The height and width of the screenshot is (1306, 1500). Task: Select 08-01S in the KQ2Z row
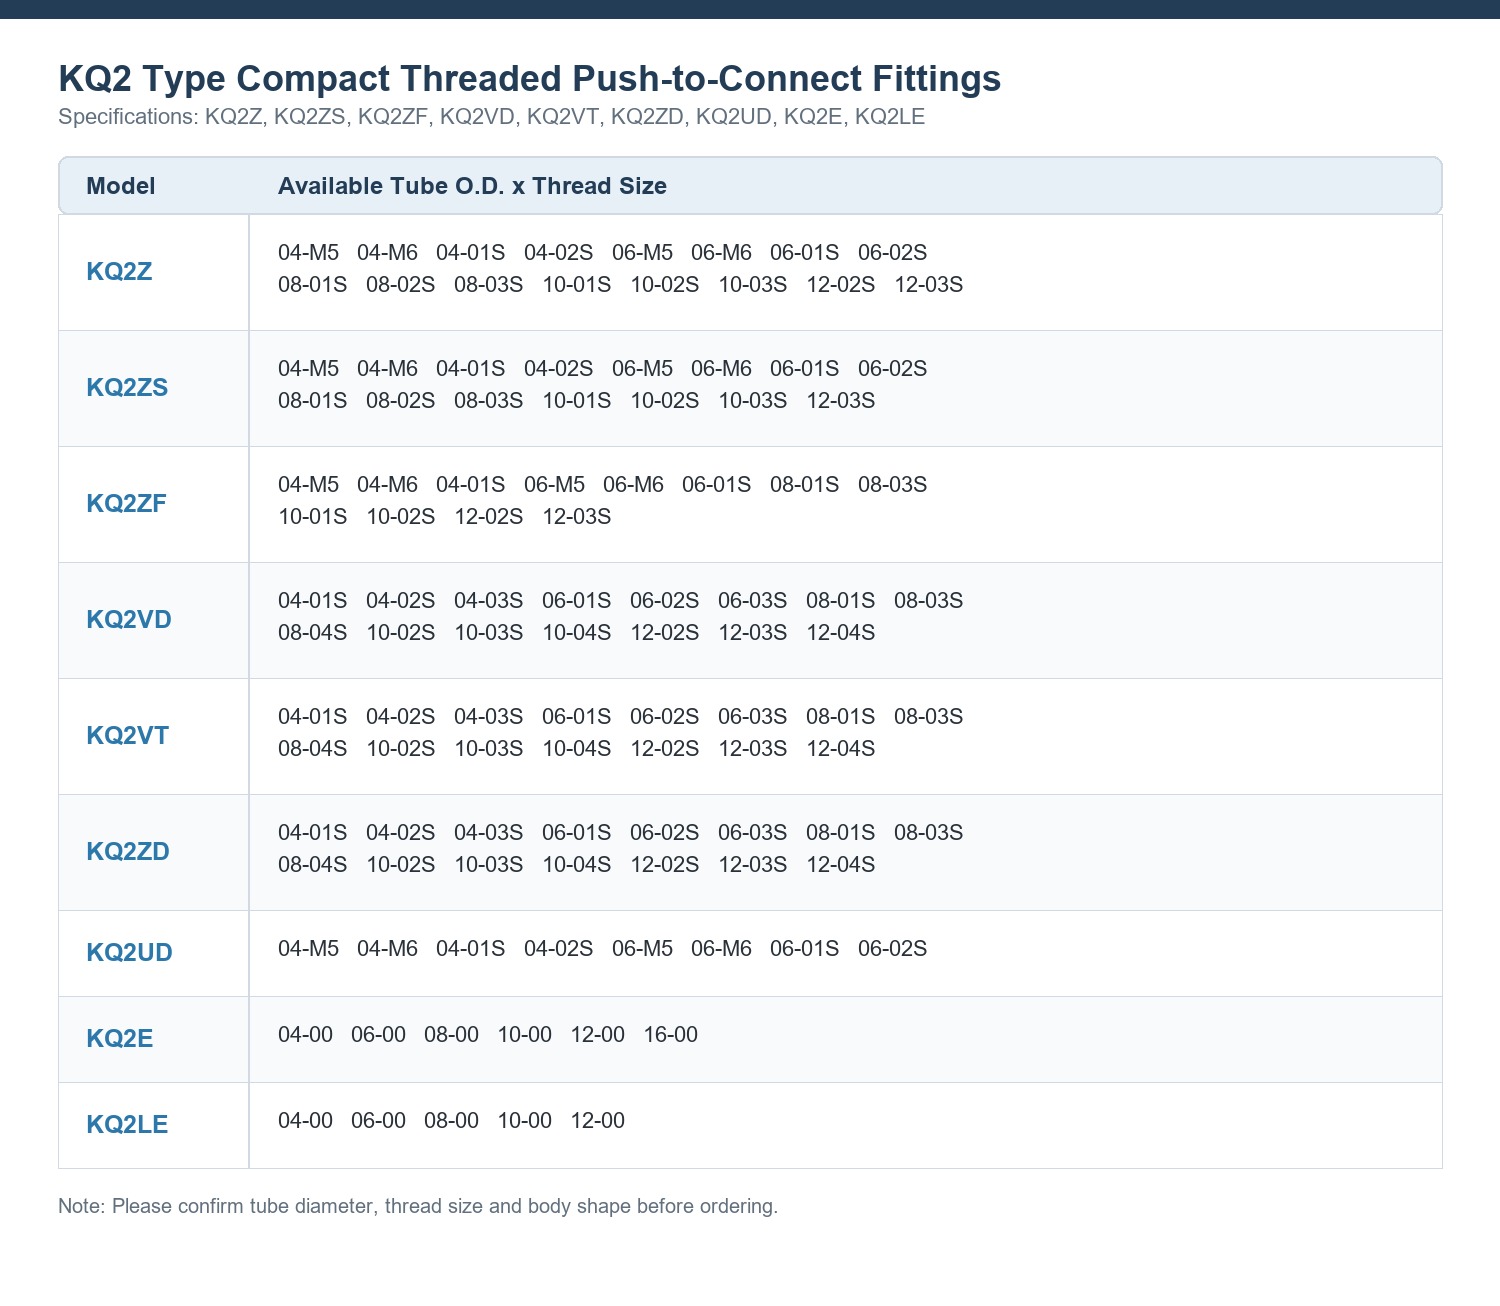(x=312, y=285)
